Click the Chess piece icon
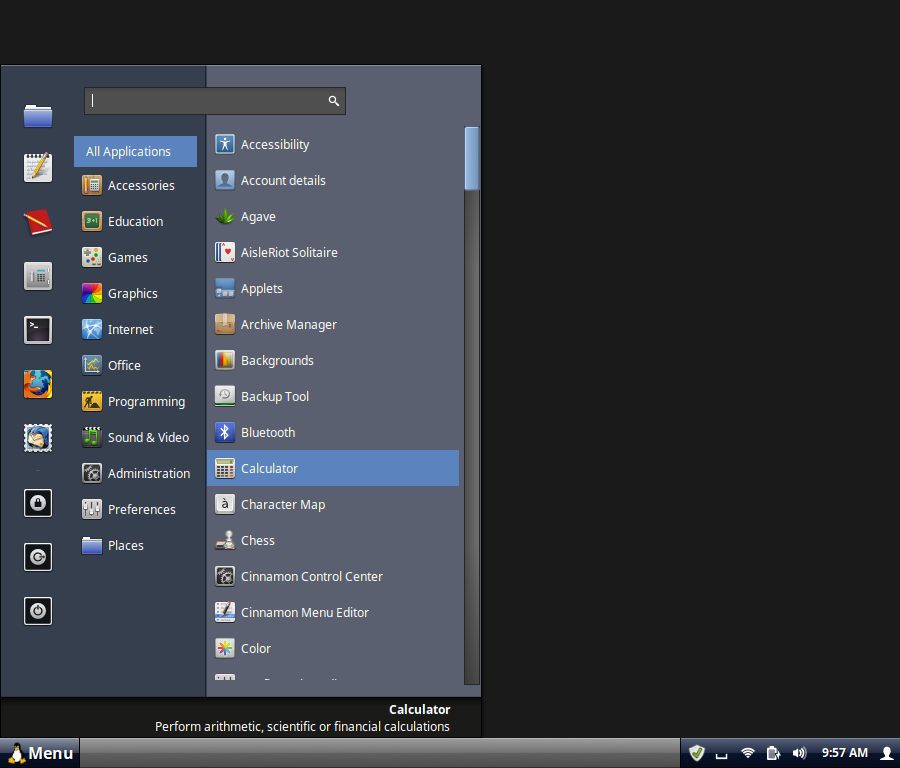The height and width of the screenshot is (768, 900). click(225, 540)
